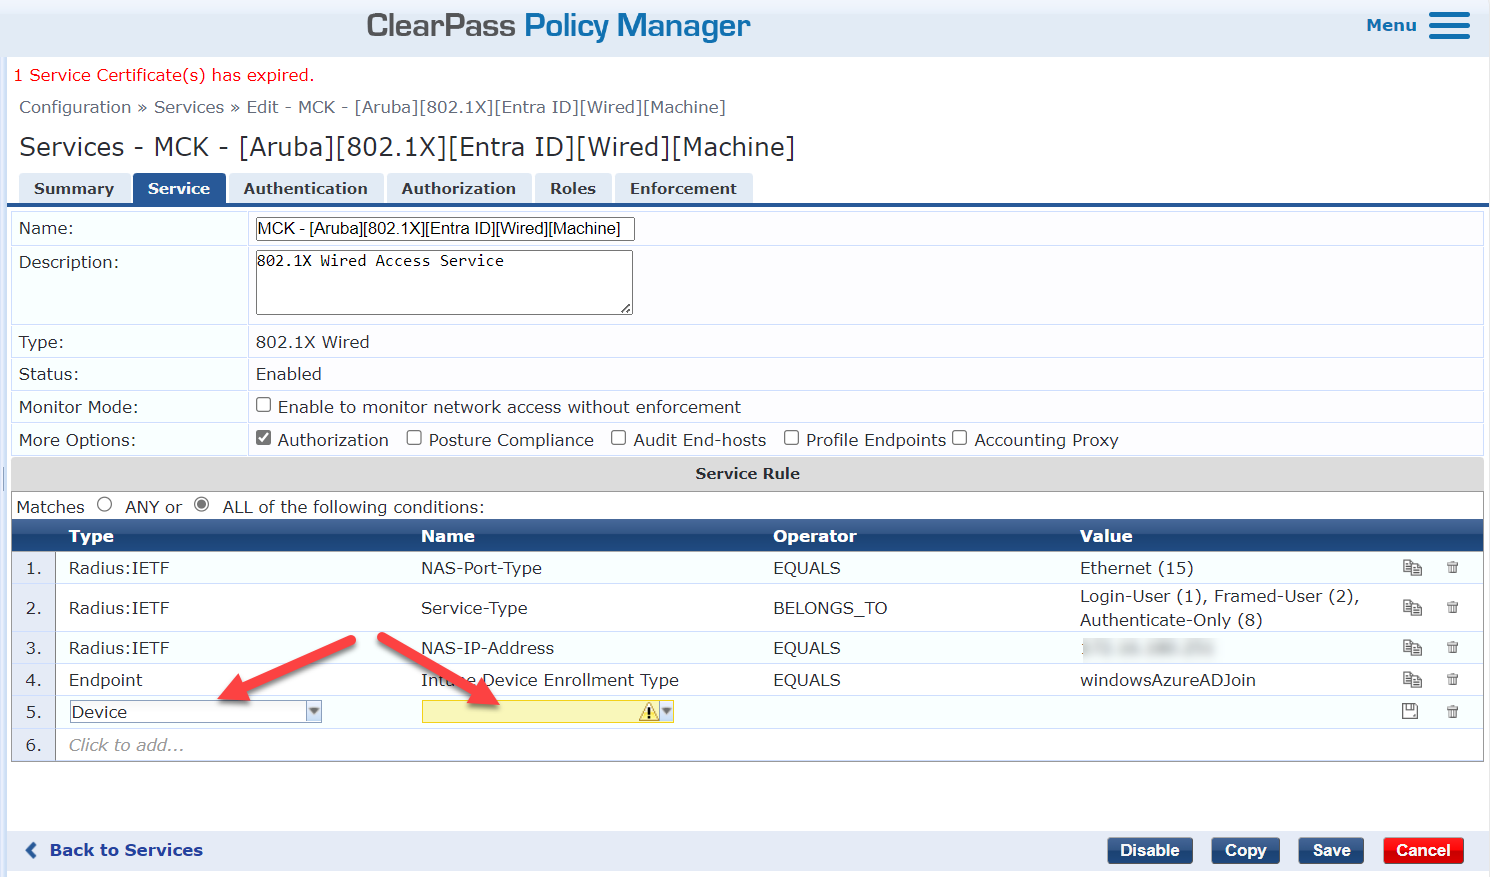Copy the windowsAzureADJoin rule row
The height and width of the screenshot is (877, 1490).
tap(1412, 680)
